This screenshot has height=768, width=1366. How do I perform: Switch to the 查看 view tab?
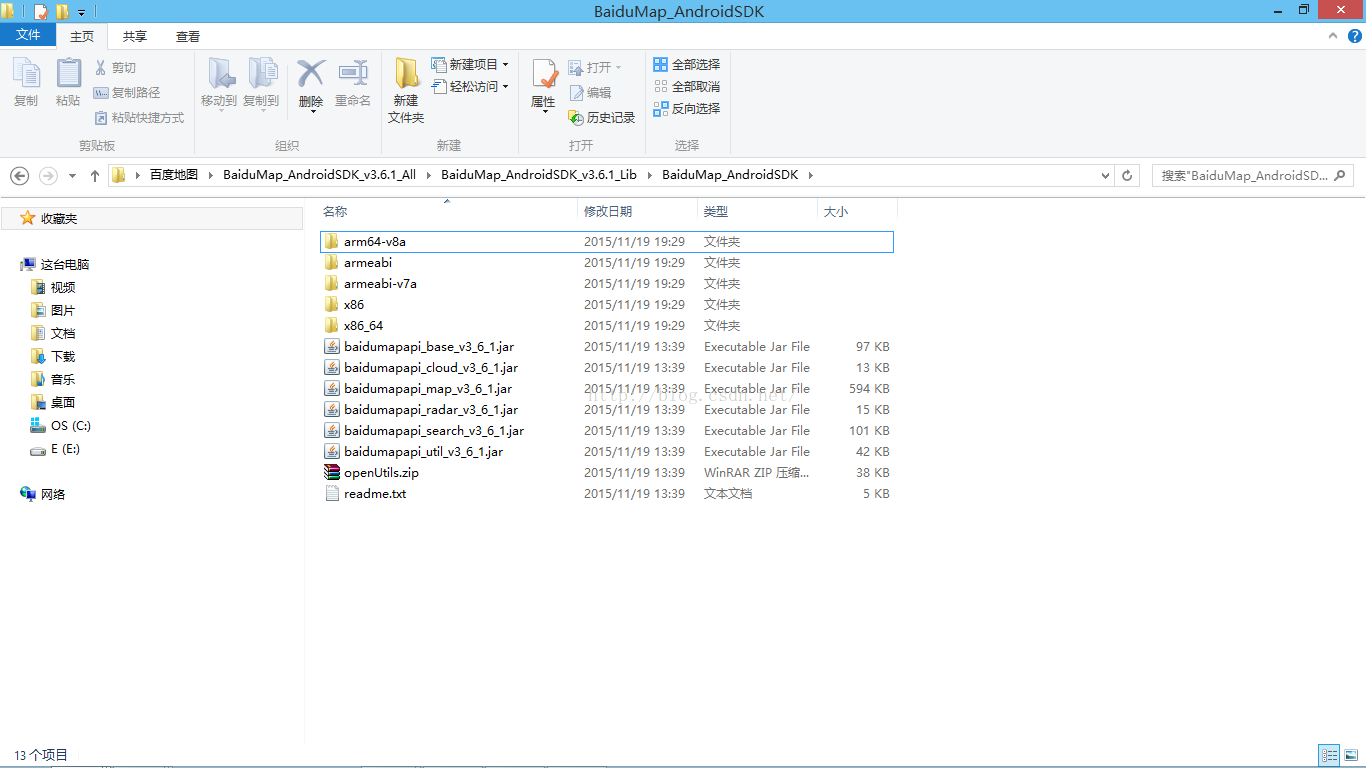[188, 36]
